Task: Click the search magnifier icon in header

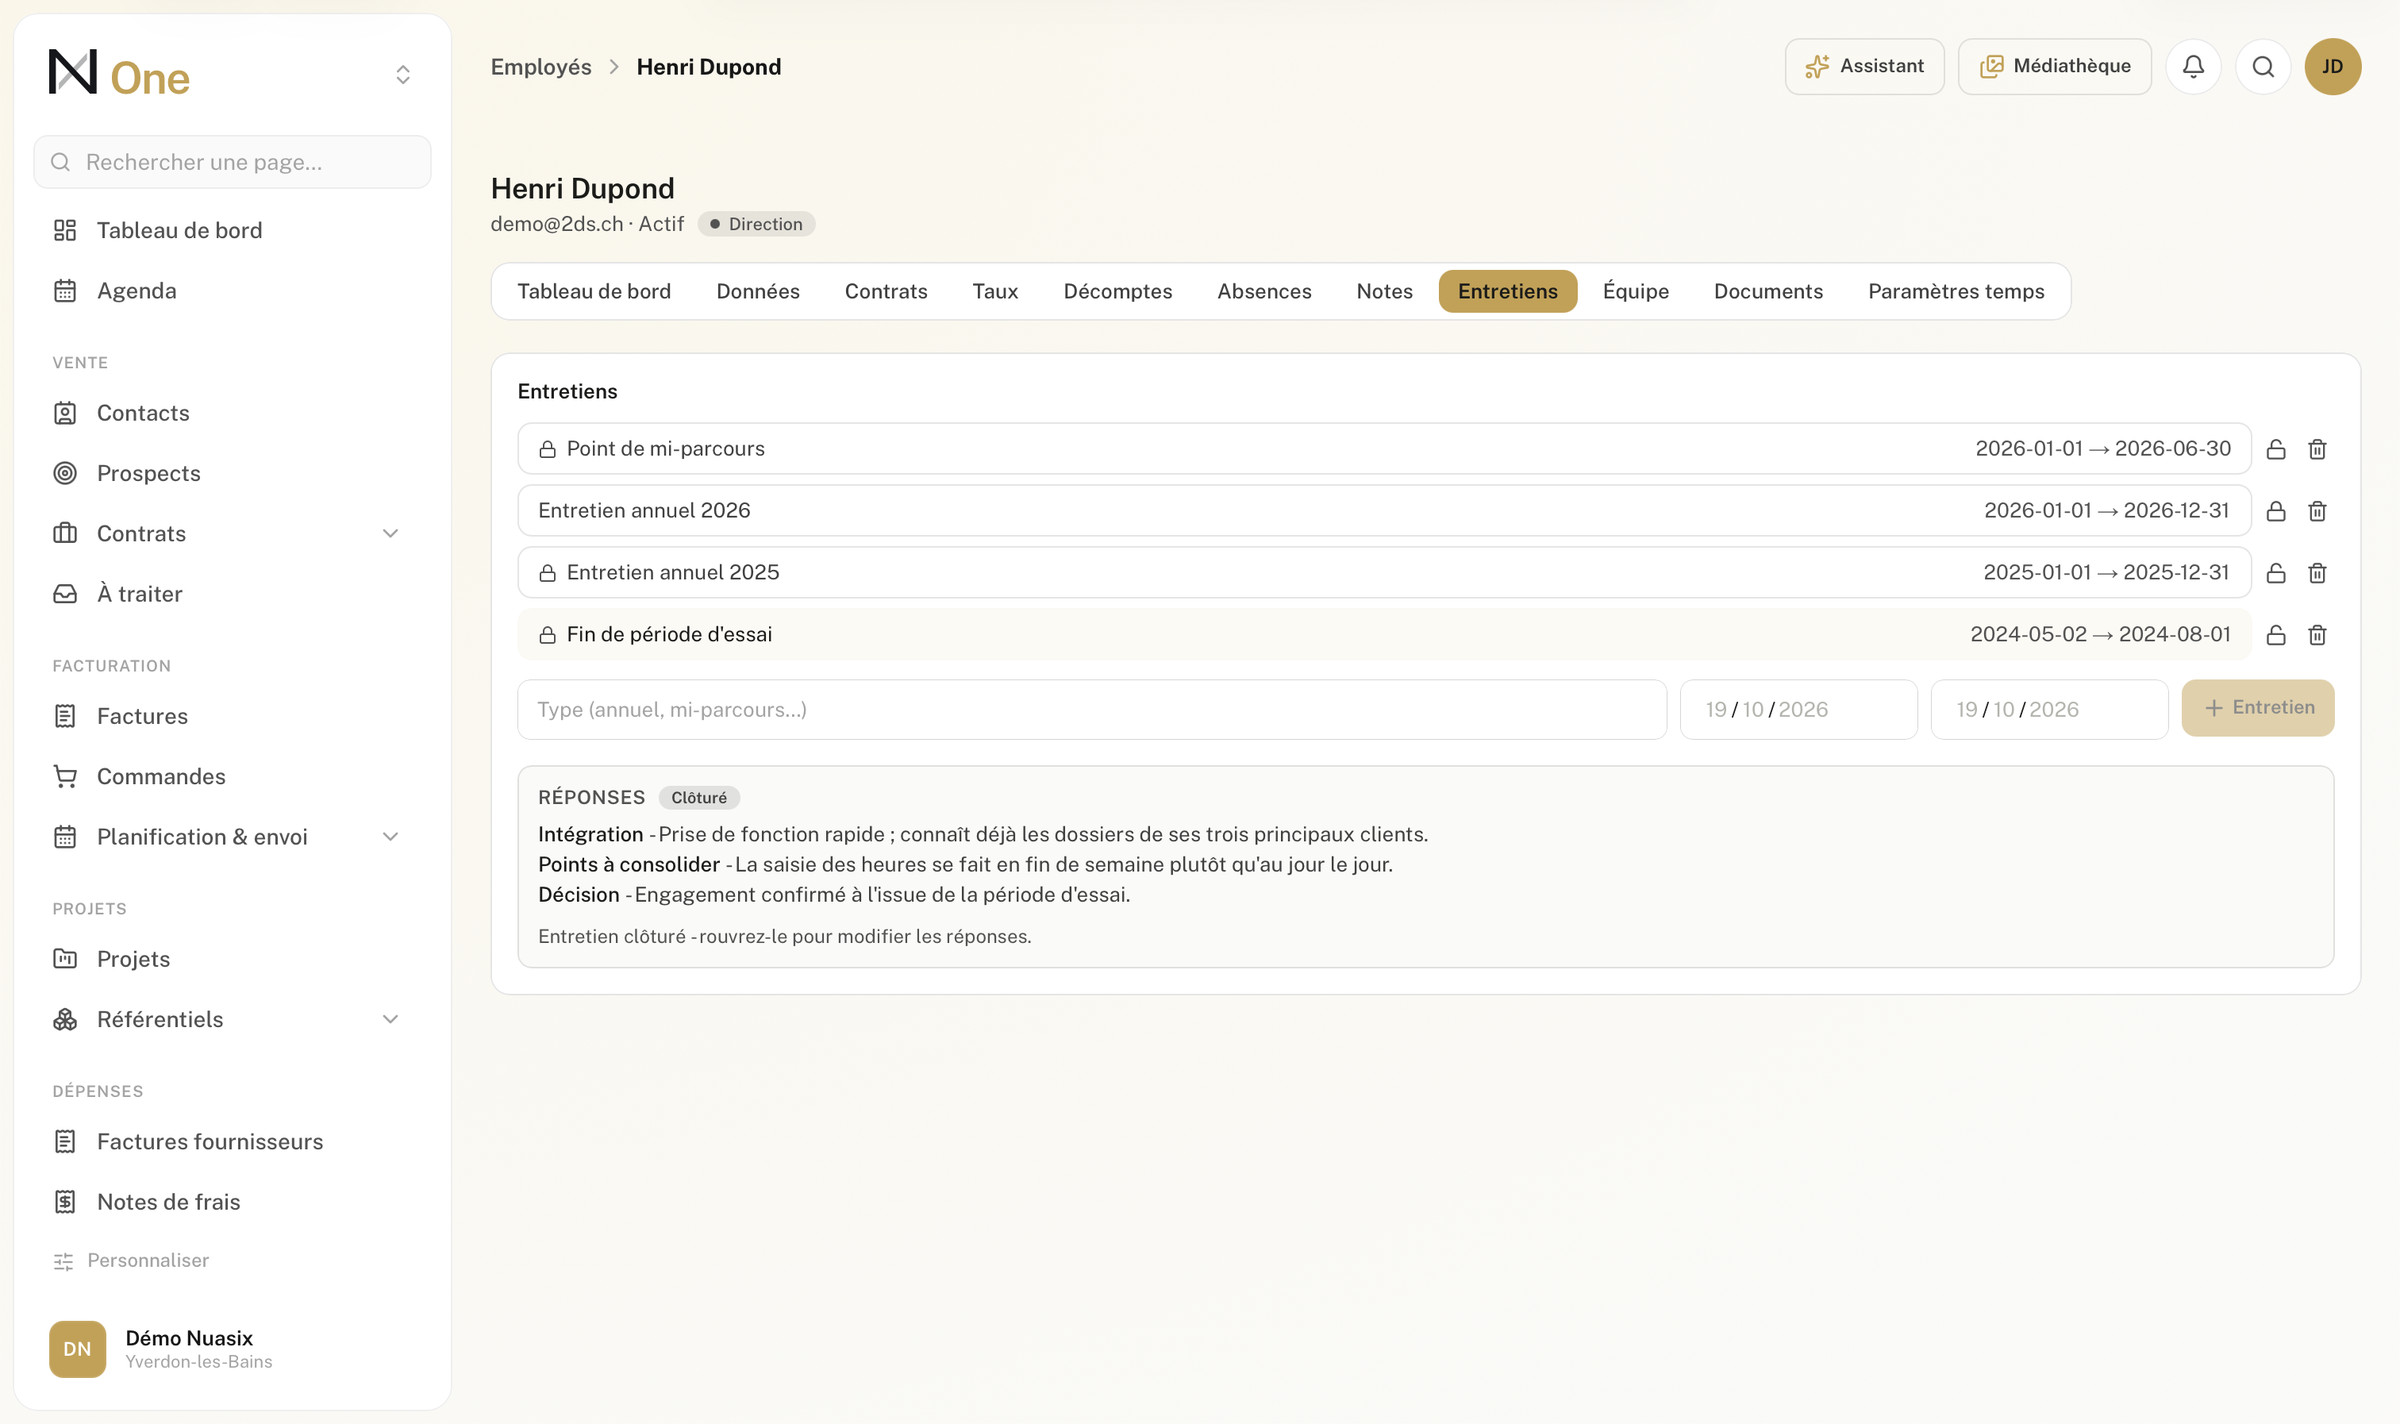Action: tap(2263, 67)
